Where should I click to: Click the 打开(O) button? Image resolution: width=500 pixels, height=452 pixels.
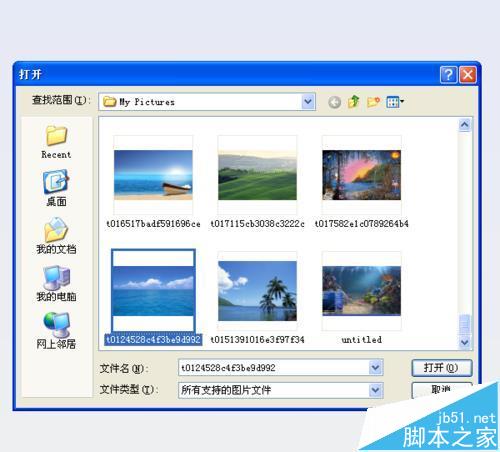point(442,368)
